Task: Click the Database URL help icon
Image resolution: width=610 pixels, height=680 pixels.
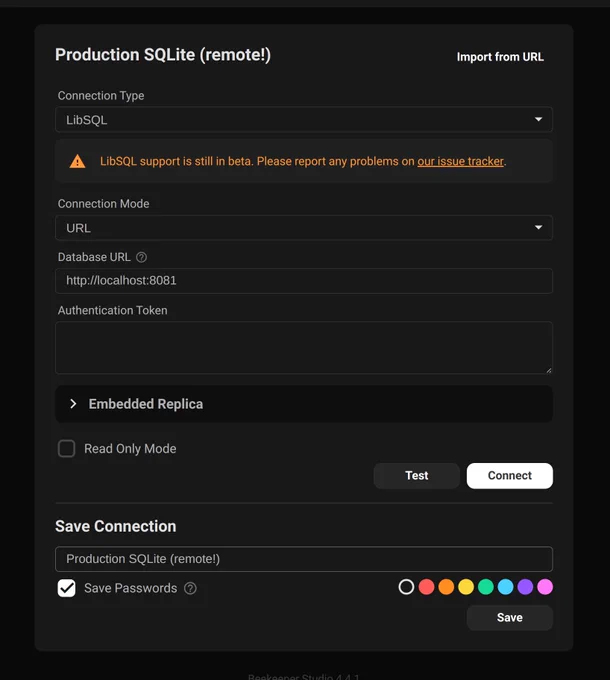Action: click(x=141, y=257)
